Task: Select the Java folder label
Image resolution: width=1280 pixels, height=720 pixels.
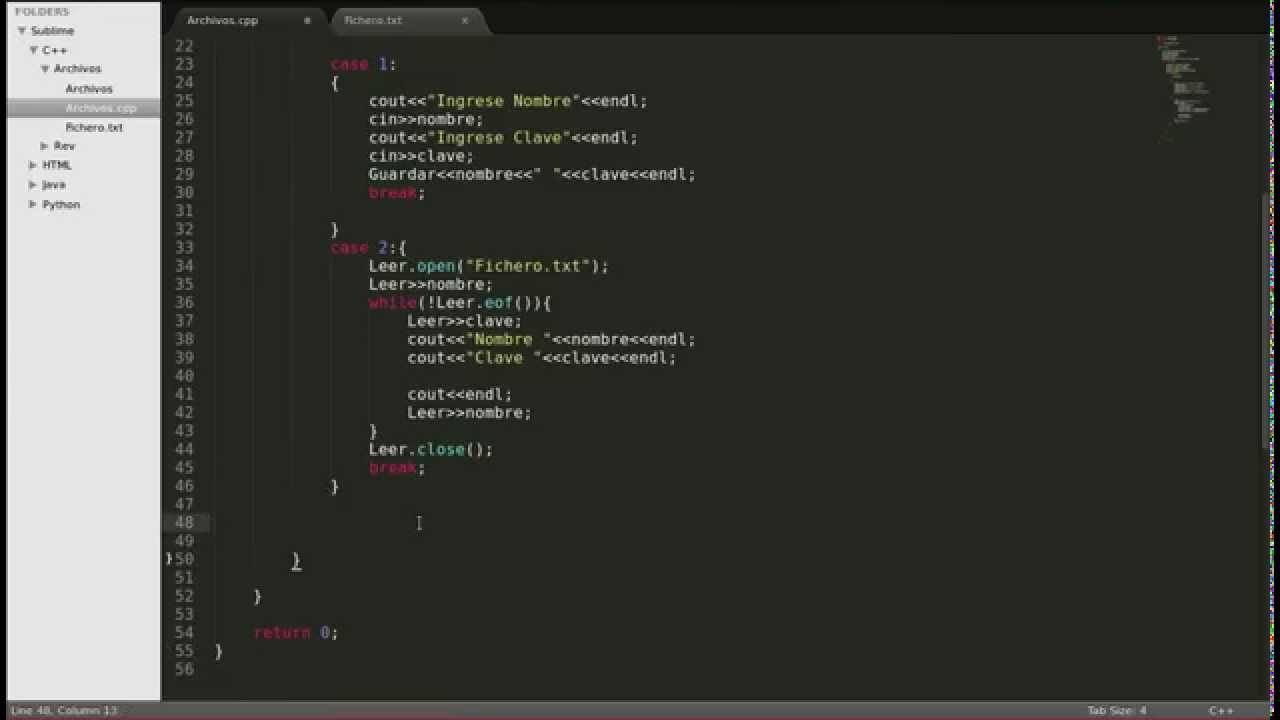Action: [53, 185]
